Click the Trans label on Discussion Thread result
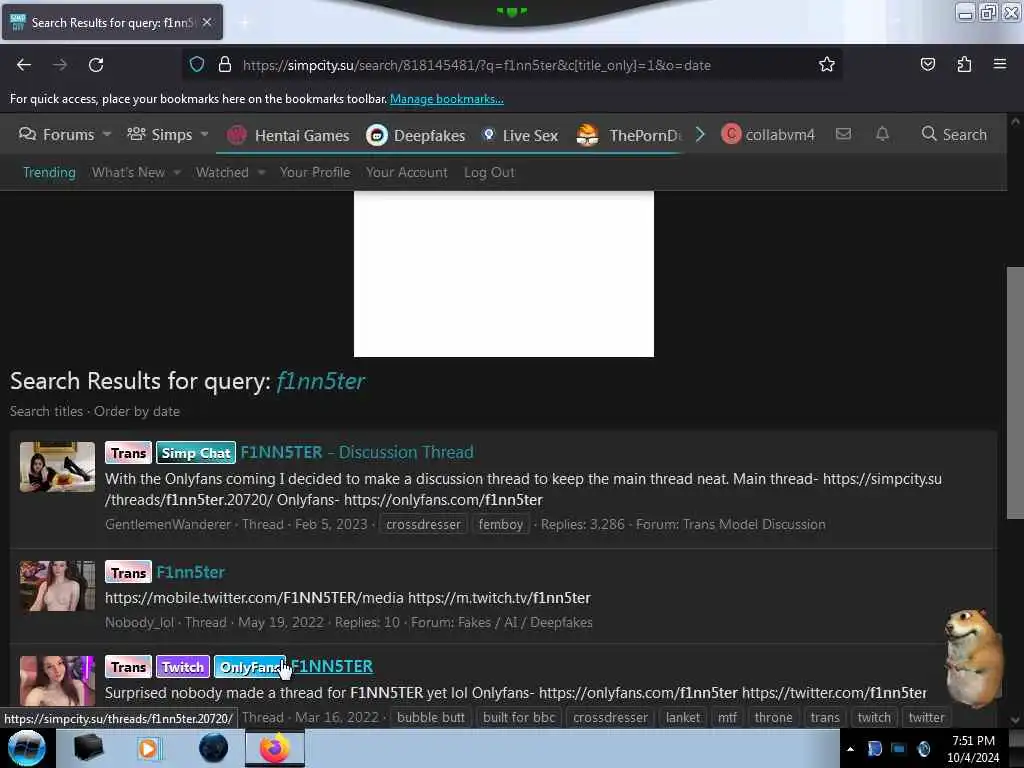 (x=128, y=453)
